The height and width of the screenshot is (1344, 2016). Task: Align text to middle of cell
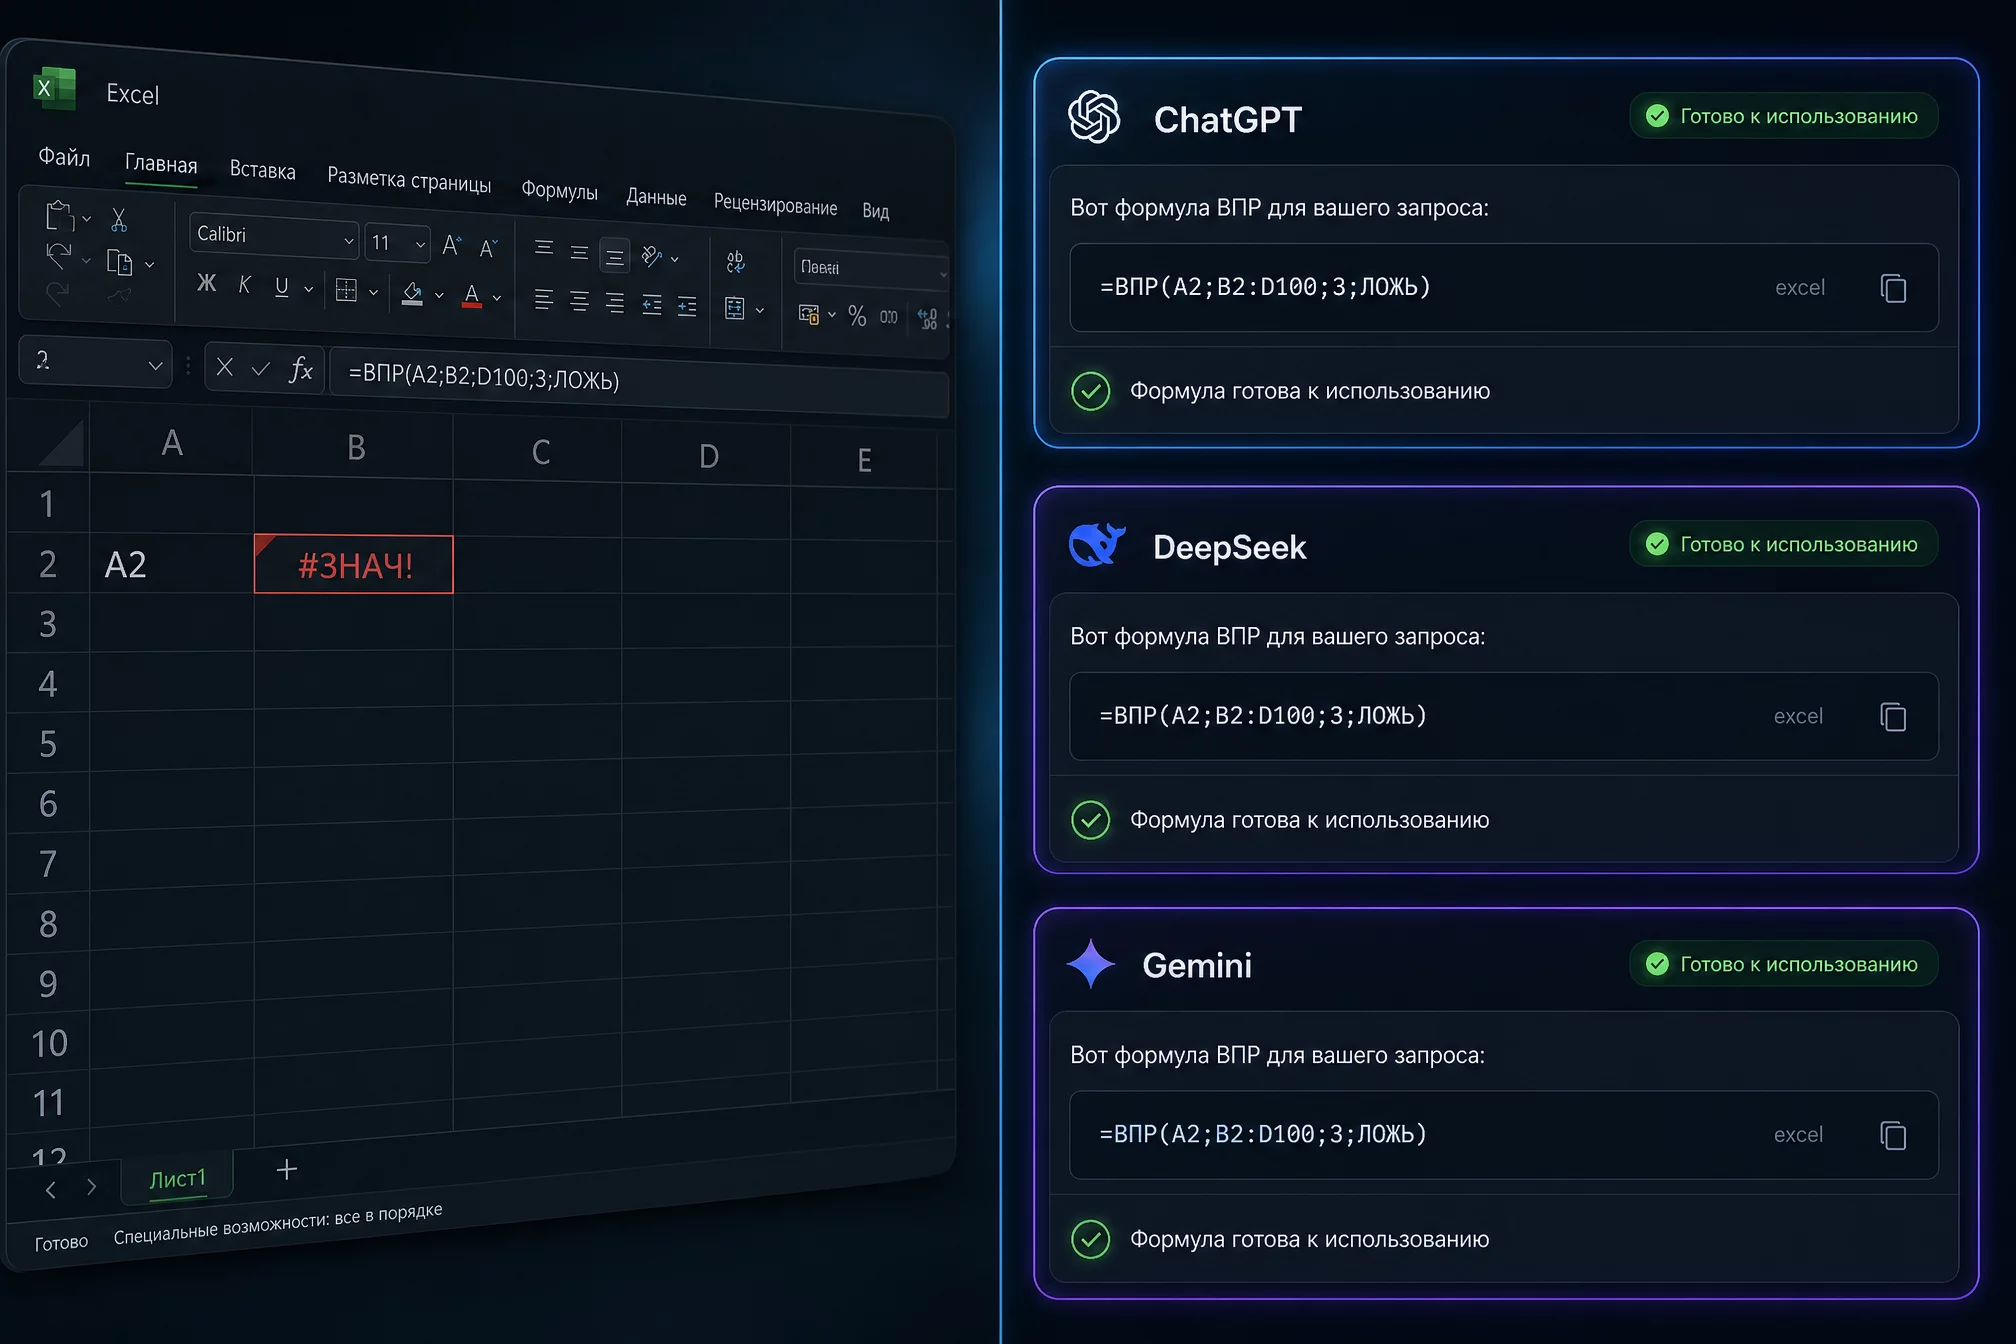(579, 252)
